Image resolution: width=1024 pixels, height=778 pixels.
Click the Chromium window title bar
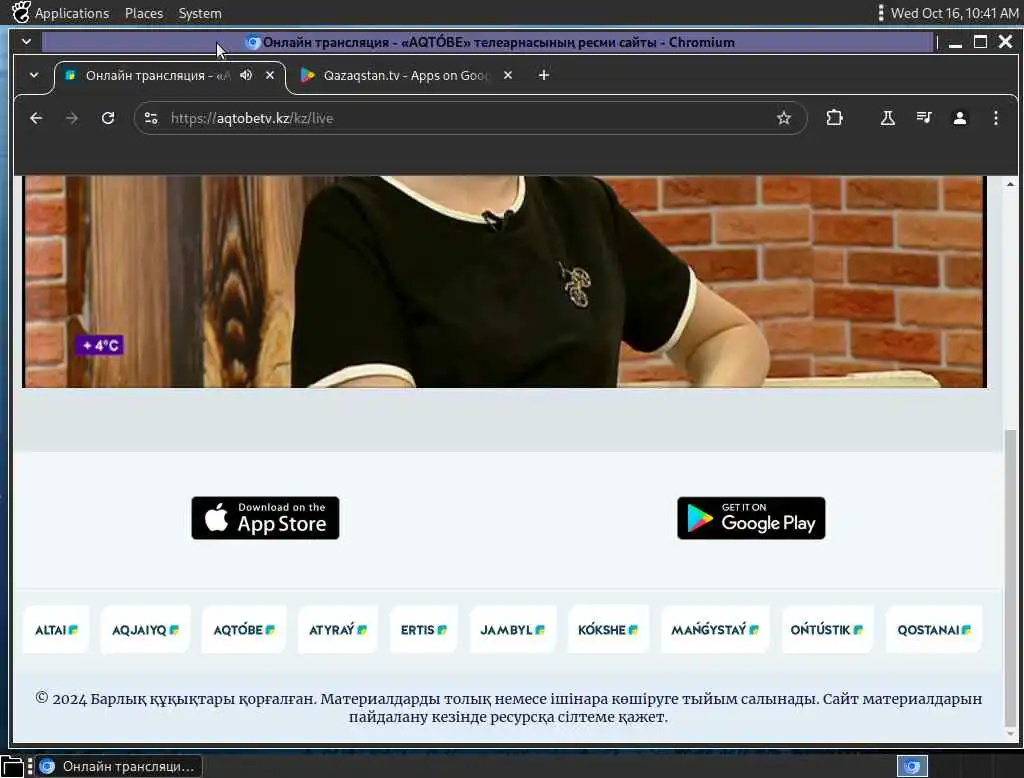click(x=488, y=42)
